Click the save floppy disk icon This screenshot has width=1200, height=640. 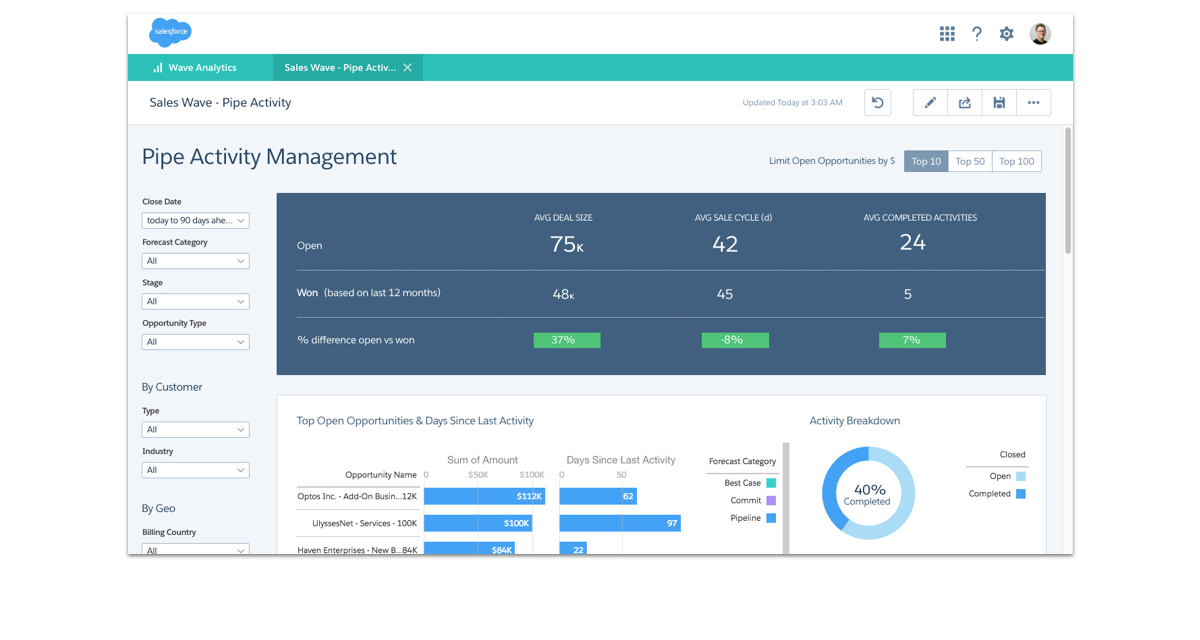pyautogui.click(x=999, y=102)
